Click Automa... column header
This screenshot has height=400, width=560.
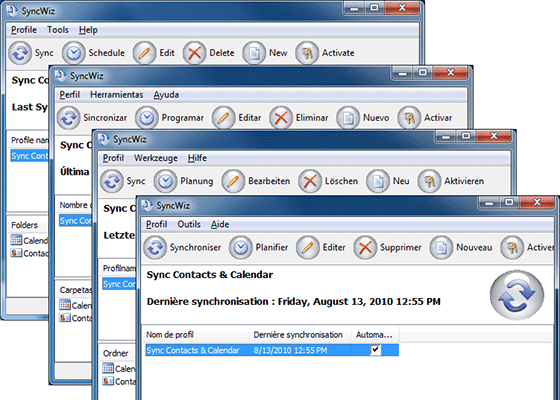(x=375, y=335)
